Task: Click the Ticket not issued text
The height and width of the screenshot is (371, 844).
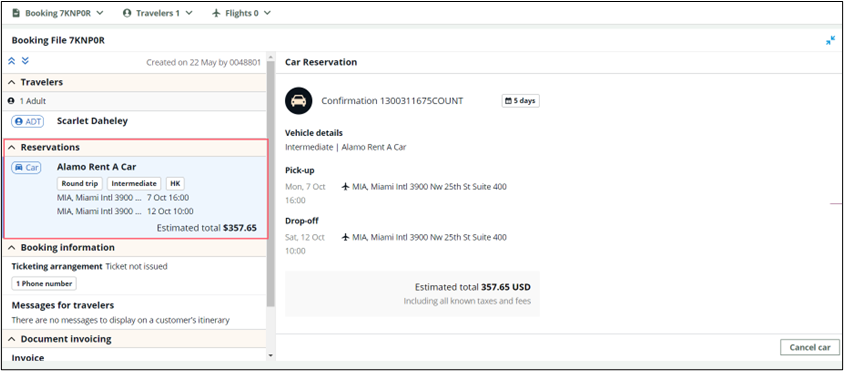Action: tap(136, 267)
